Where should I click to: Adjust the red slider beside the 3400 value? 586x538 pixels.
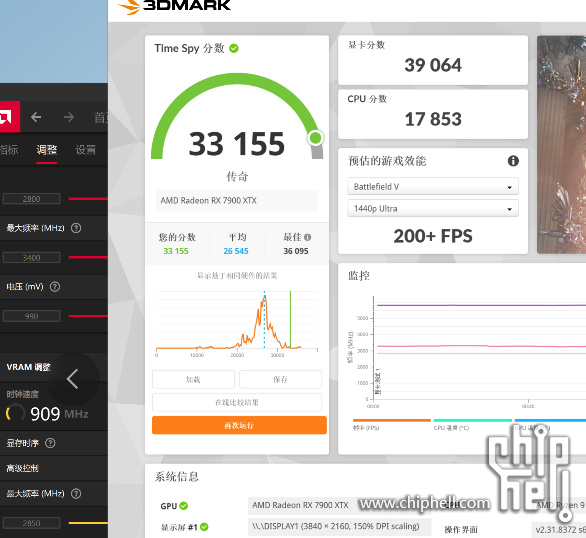(88, 257)
